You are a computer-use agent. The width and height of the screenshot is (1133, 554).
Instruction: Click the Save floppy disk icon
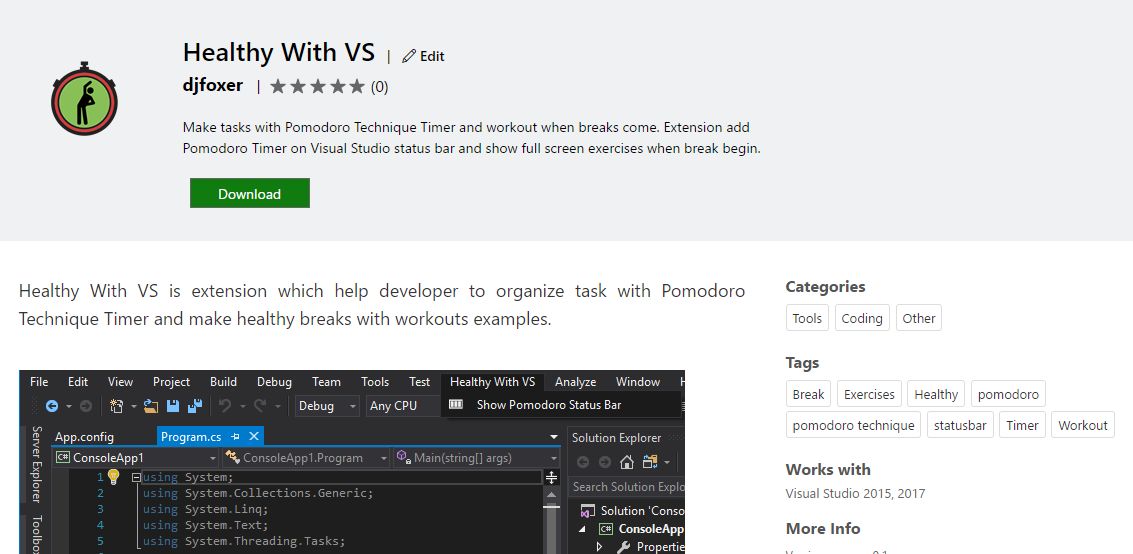(x=173, y=406)
